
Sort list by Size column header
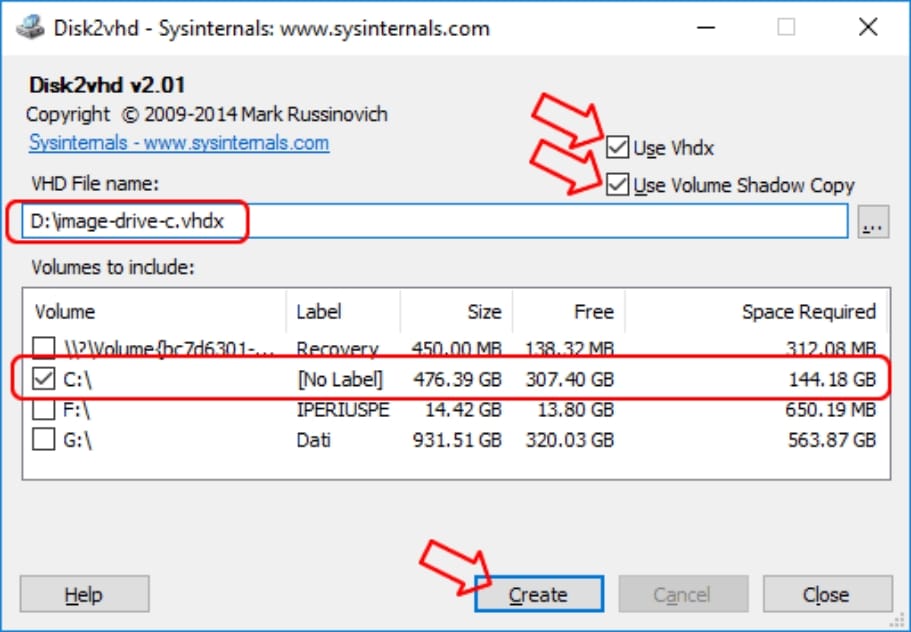point(456,312)
